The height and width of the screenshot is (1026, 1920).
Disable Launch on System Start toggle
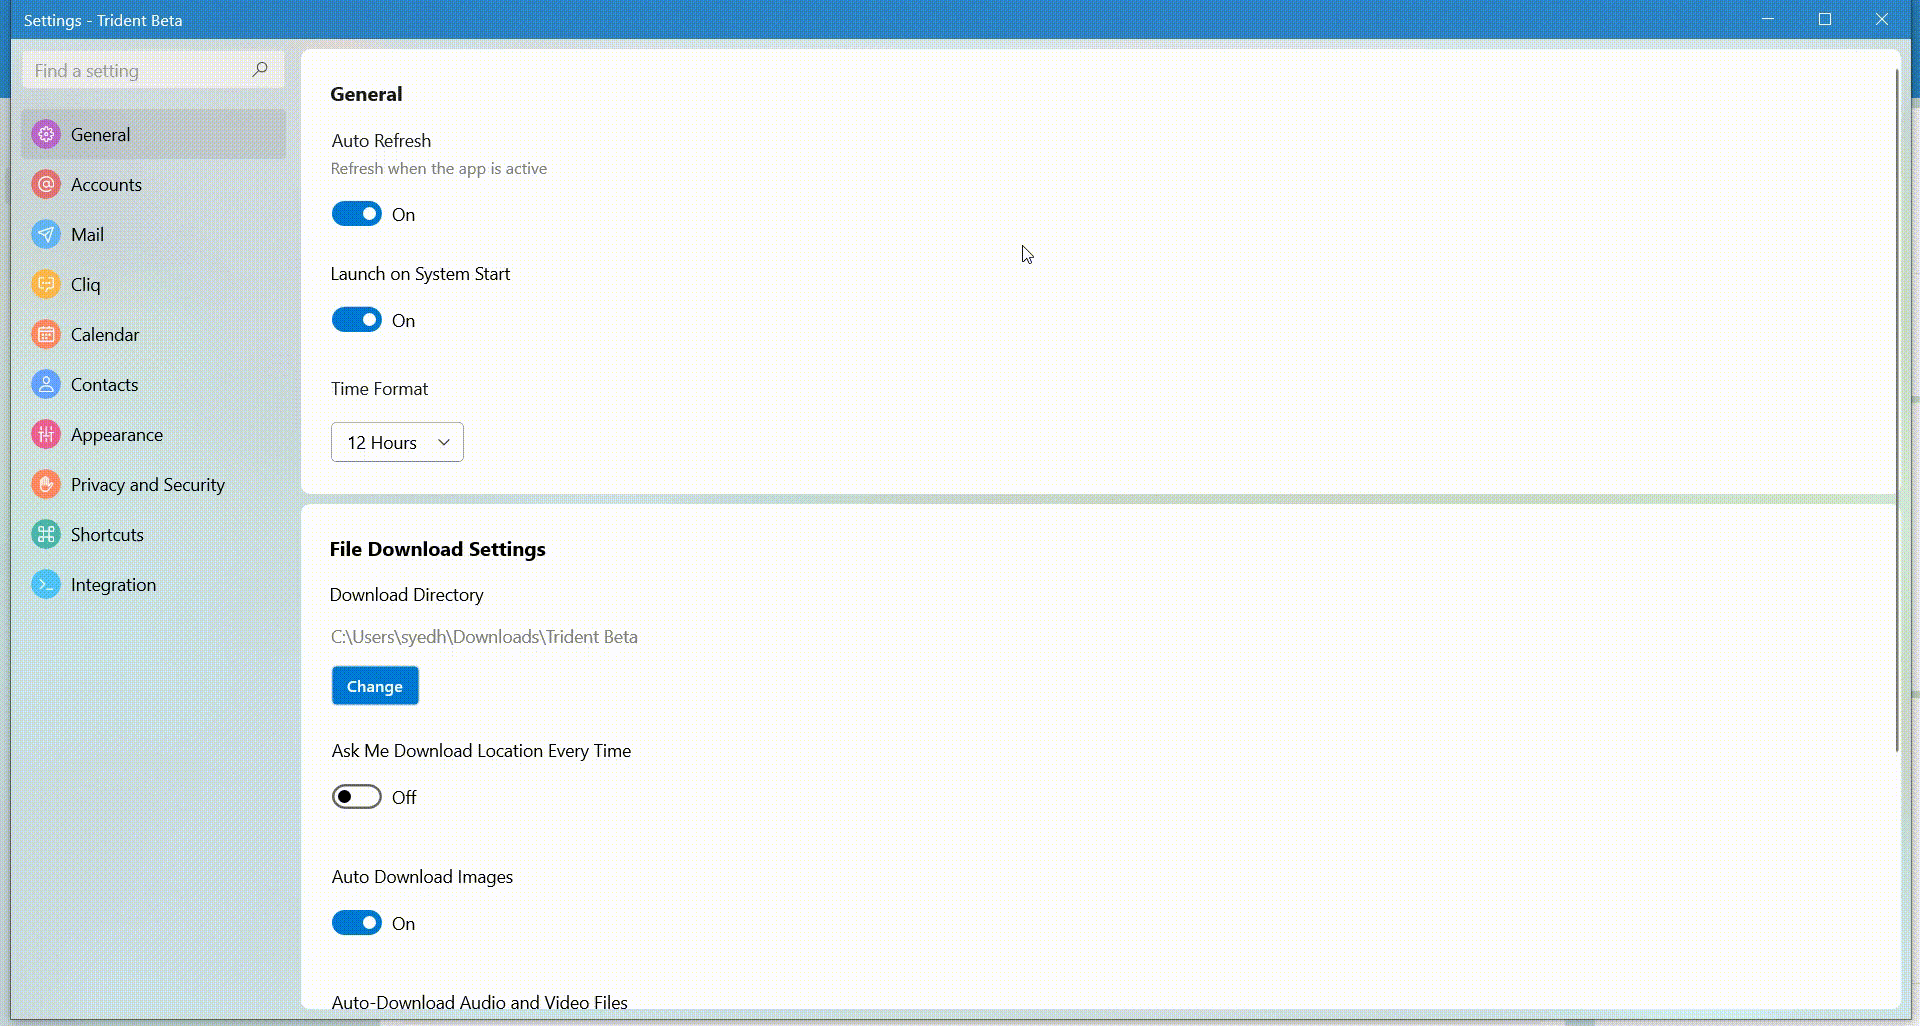point(356,320)
